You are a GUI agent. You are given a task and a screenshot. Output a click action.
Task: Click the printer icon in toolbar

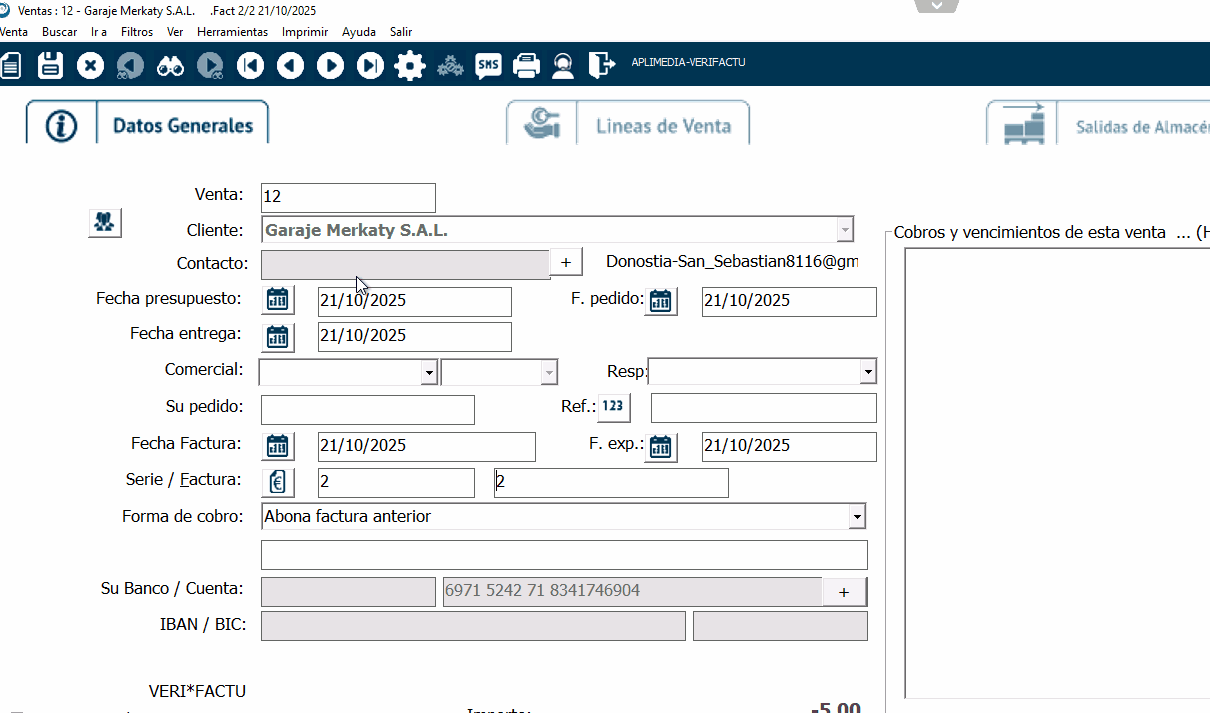(x=526, y=66)
